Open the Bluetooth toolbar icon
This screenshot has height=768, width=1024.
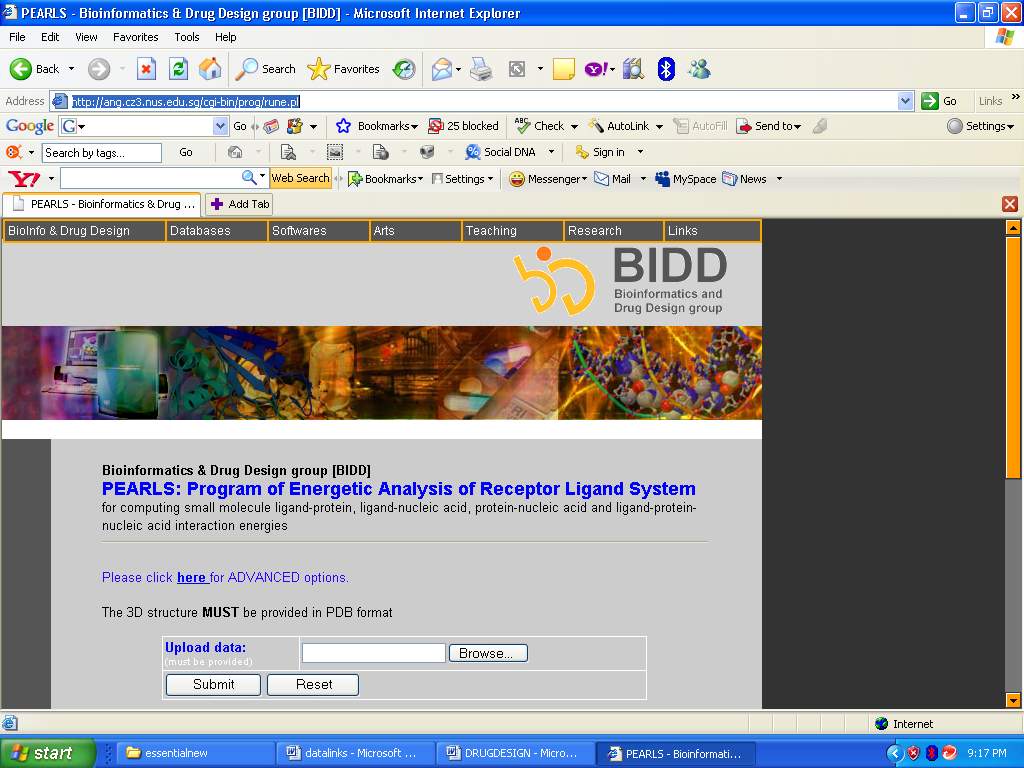tap(666, 69)
